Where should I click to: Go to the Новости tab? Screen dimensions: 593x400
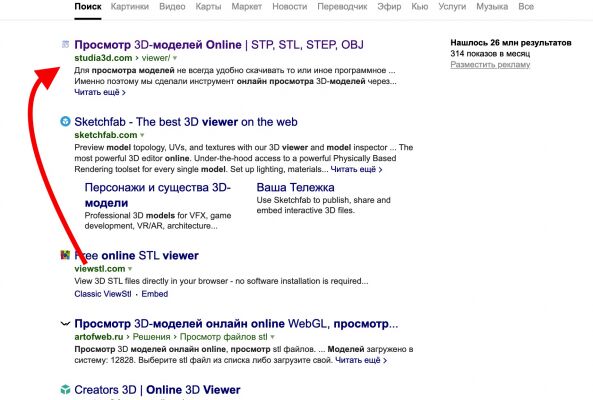click(x=290, y=6)
